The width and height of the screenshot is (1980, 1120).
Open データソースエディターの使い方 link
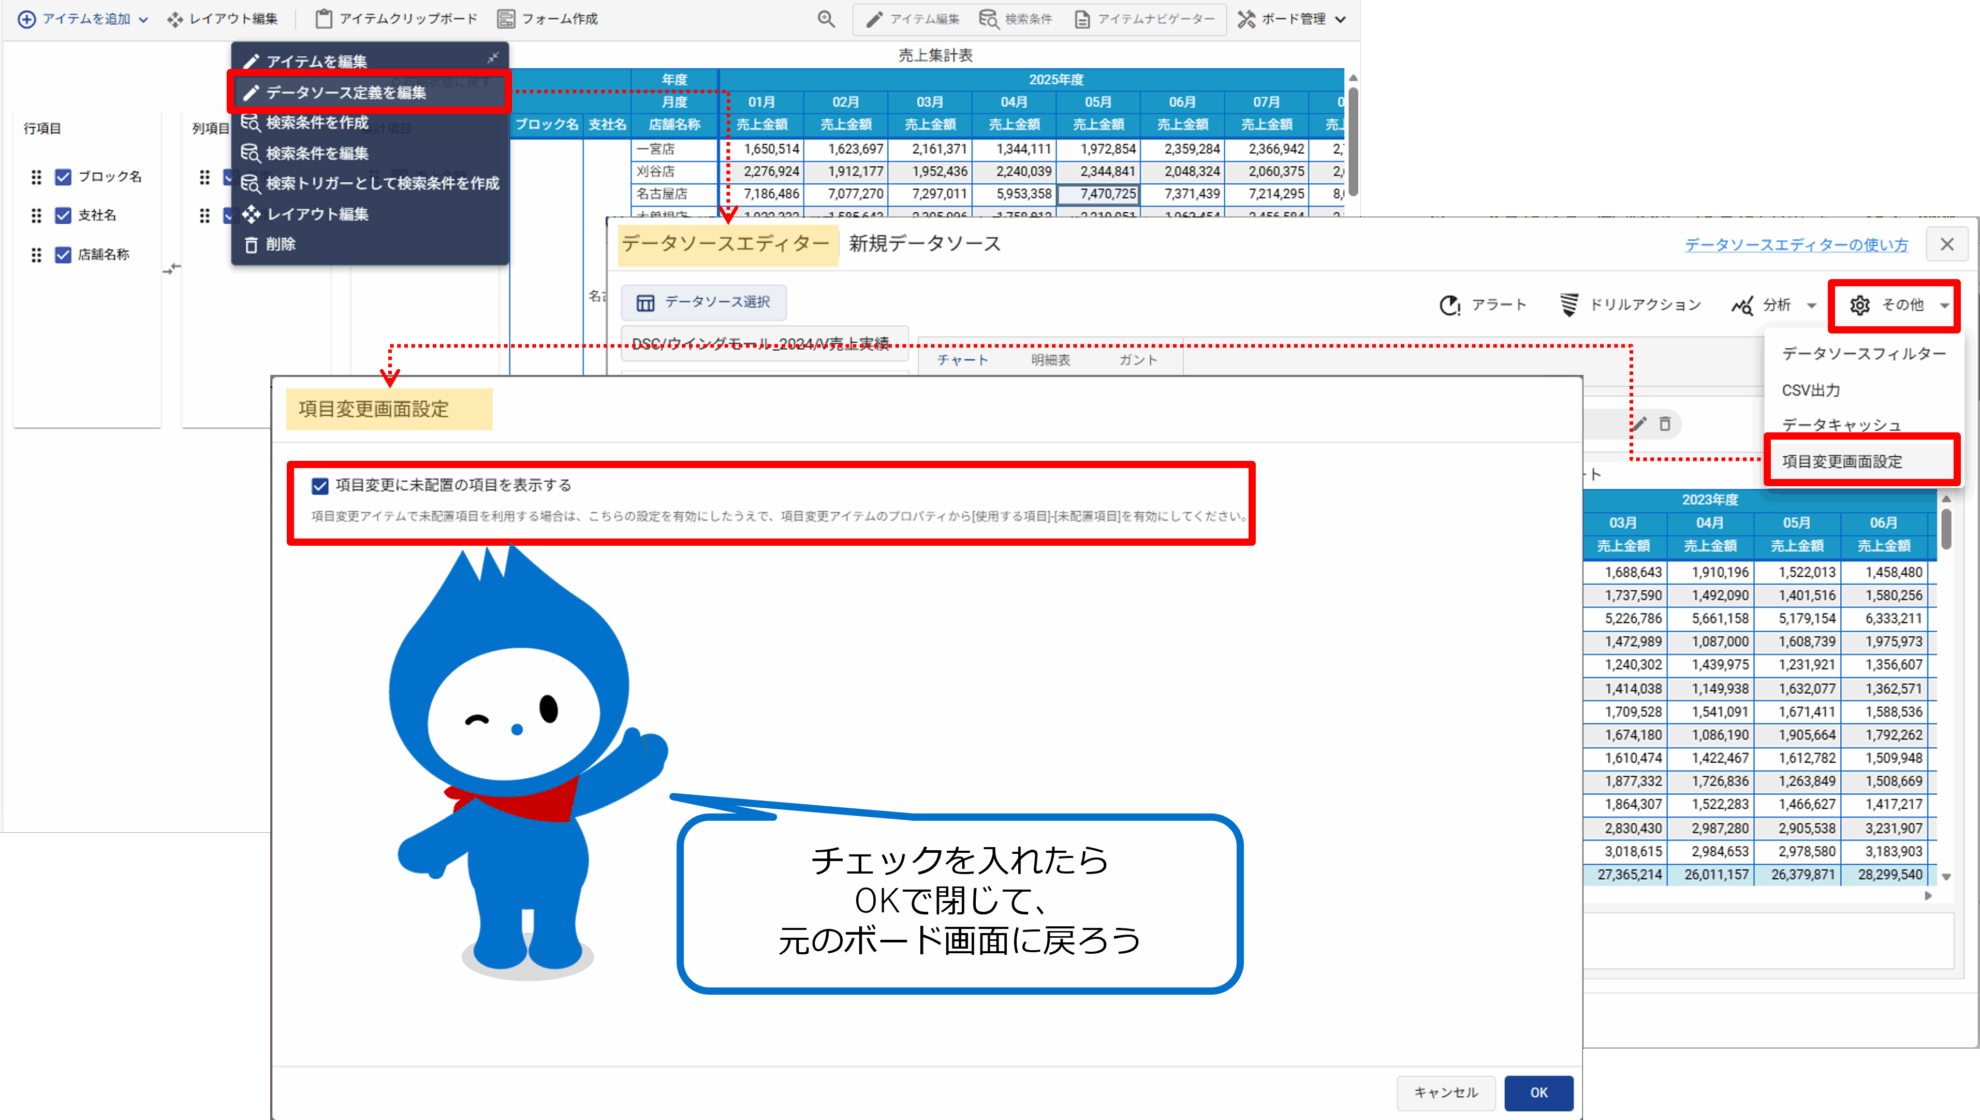coord(1795,245)
